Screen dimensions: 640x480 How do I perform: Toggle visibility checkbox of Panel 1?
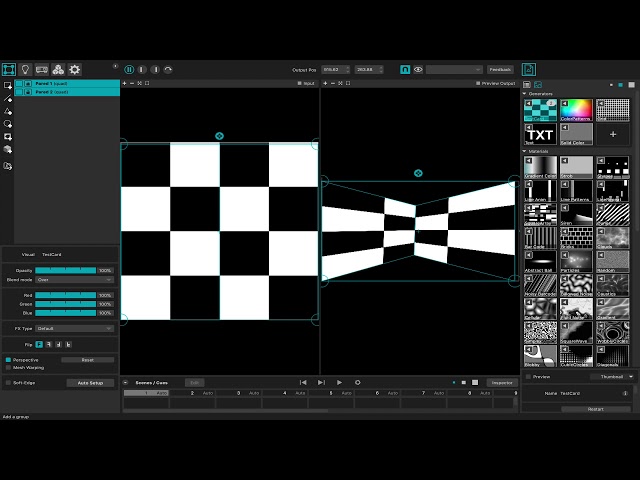tap(19, 83)
